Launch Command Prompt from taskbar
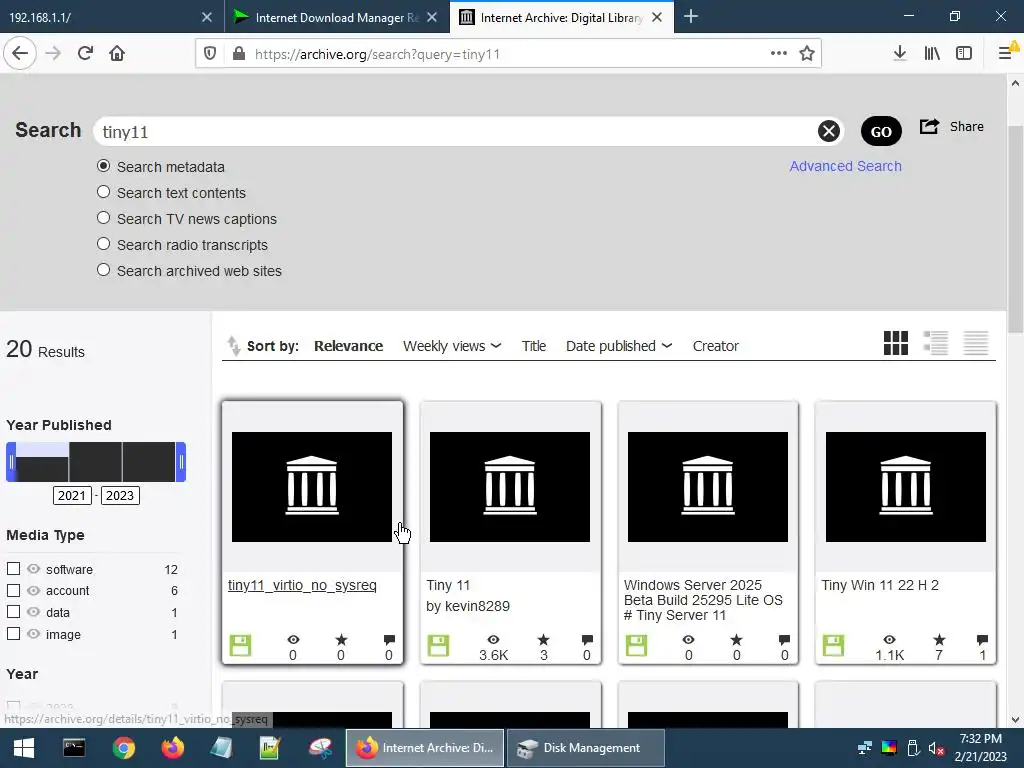1024x768 pixels. pos(74,748)
